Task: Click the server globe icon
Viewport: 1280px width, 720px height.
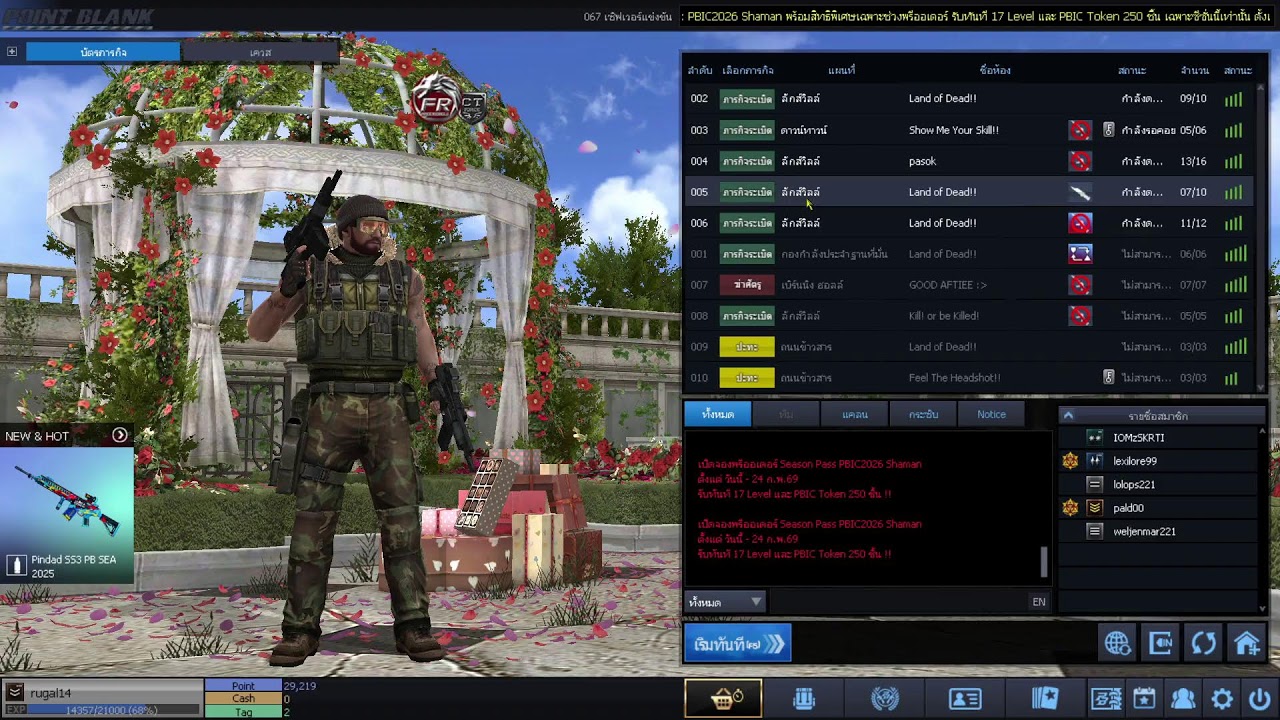Action: [x=1117, y=643]
